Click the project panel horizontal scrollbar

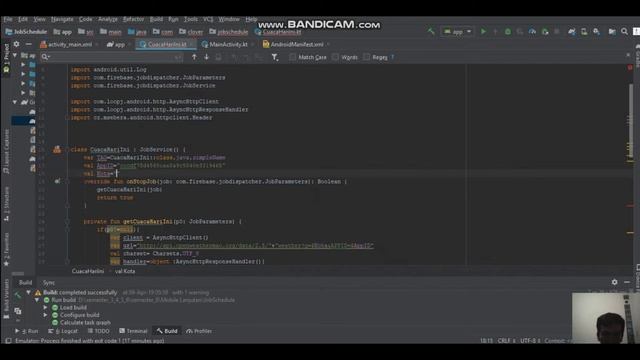[x=18, y=273]
